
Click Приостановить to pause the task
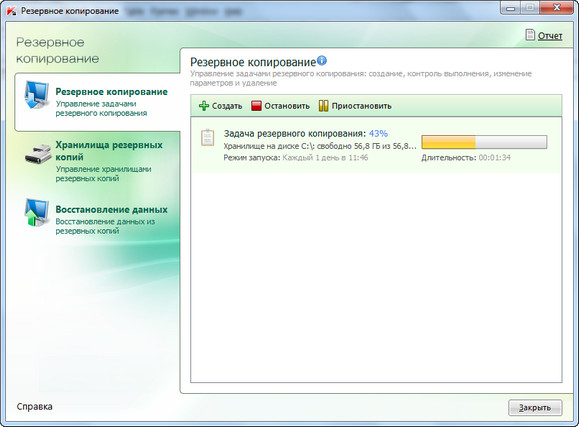pos(355,106)
